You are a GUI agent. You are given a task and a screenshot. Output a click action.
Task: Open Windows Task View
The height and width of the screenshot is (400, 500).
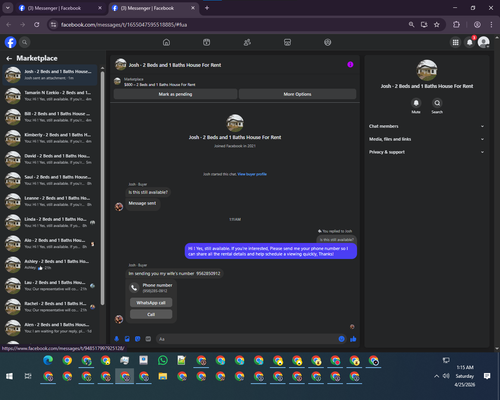point(28,376)
